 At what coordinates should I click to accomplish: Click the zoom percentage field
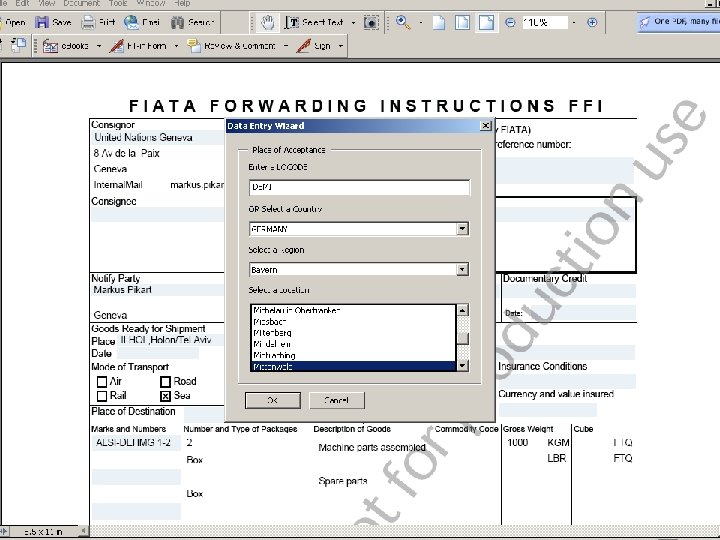pos(545,22)
